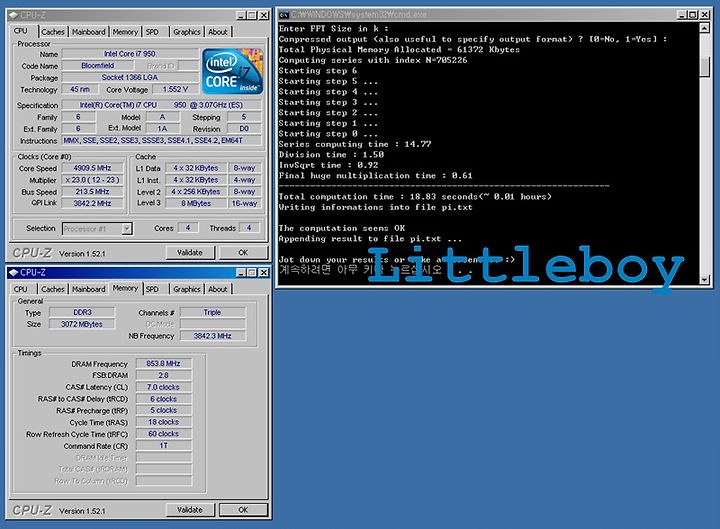Click Series computing time 14.77 line
The image size is (720, 529).
(x=355, y=144)
